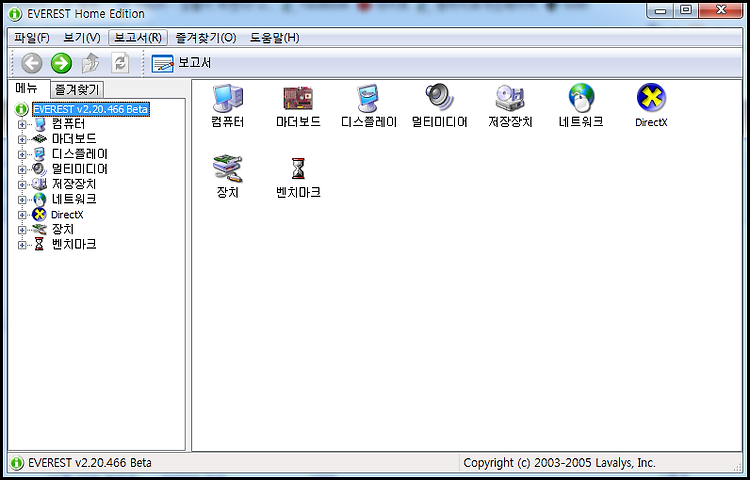750x480 pixels.
Task: Click the status bar version text
Action: [x=90, y=463]
